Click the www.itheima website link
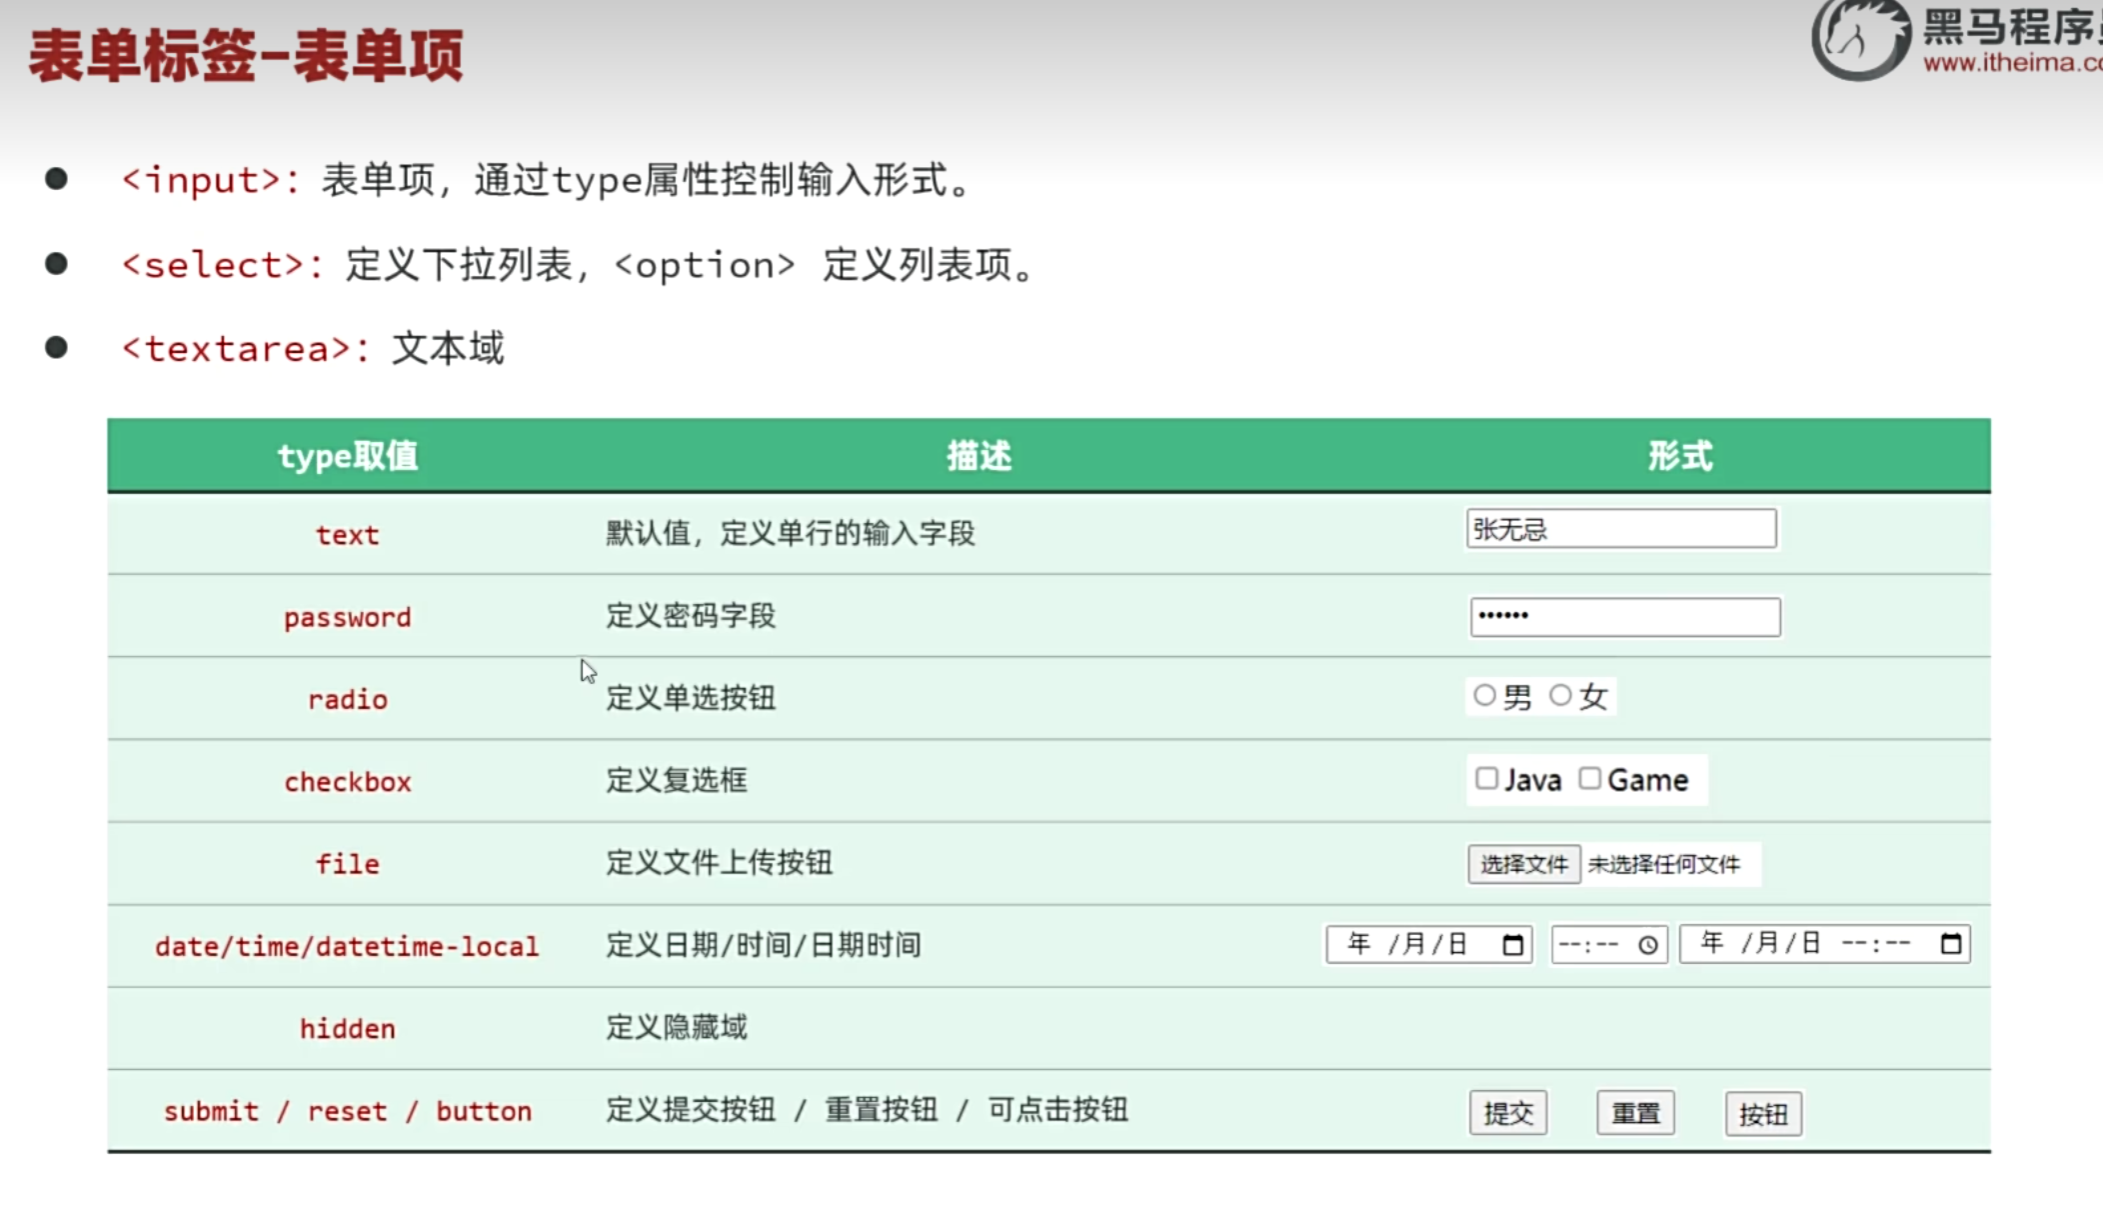Image resolution: width=2103 pixels, height=1212 pixels. (2010, 63)
